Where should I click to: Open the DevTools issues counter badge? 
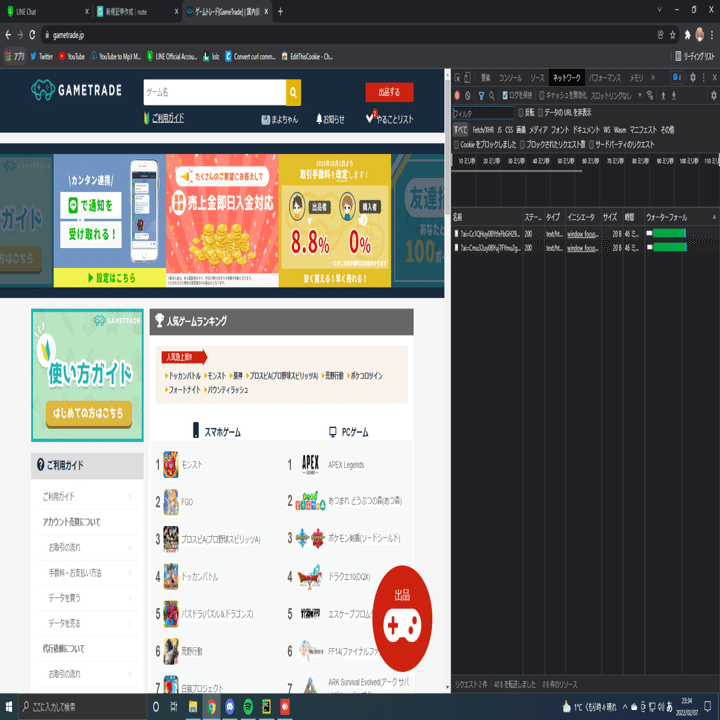[677, 78]
